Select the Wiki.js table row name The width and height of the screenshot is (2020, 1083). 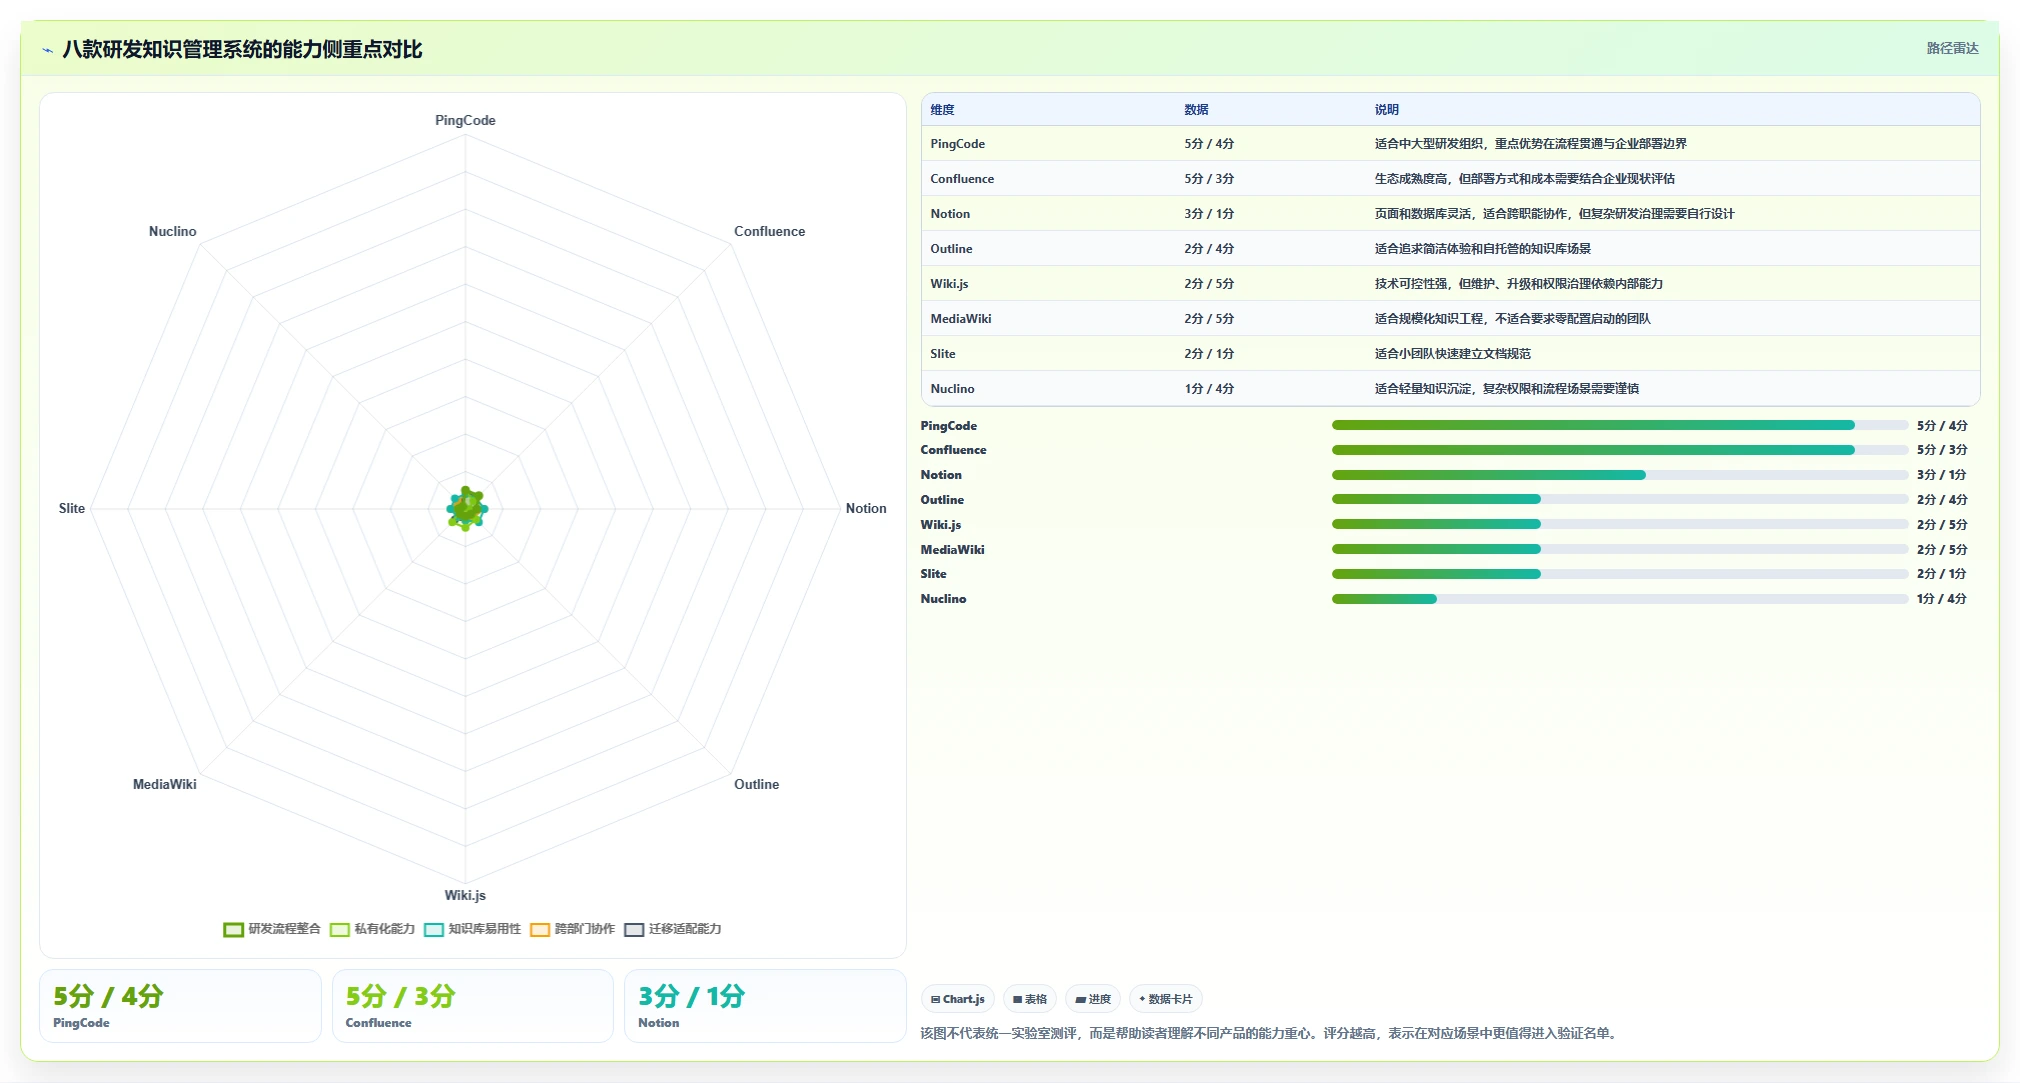click(x=949, y=284)
